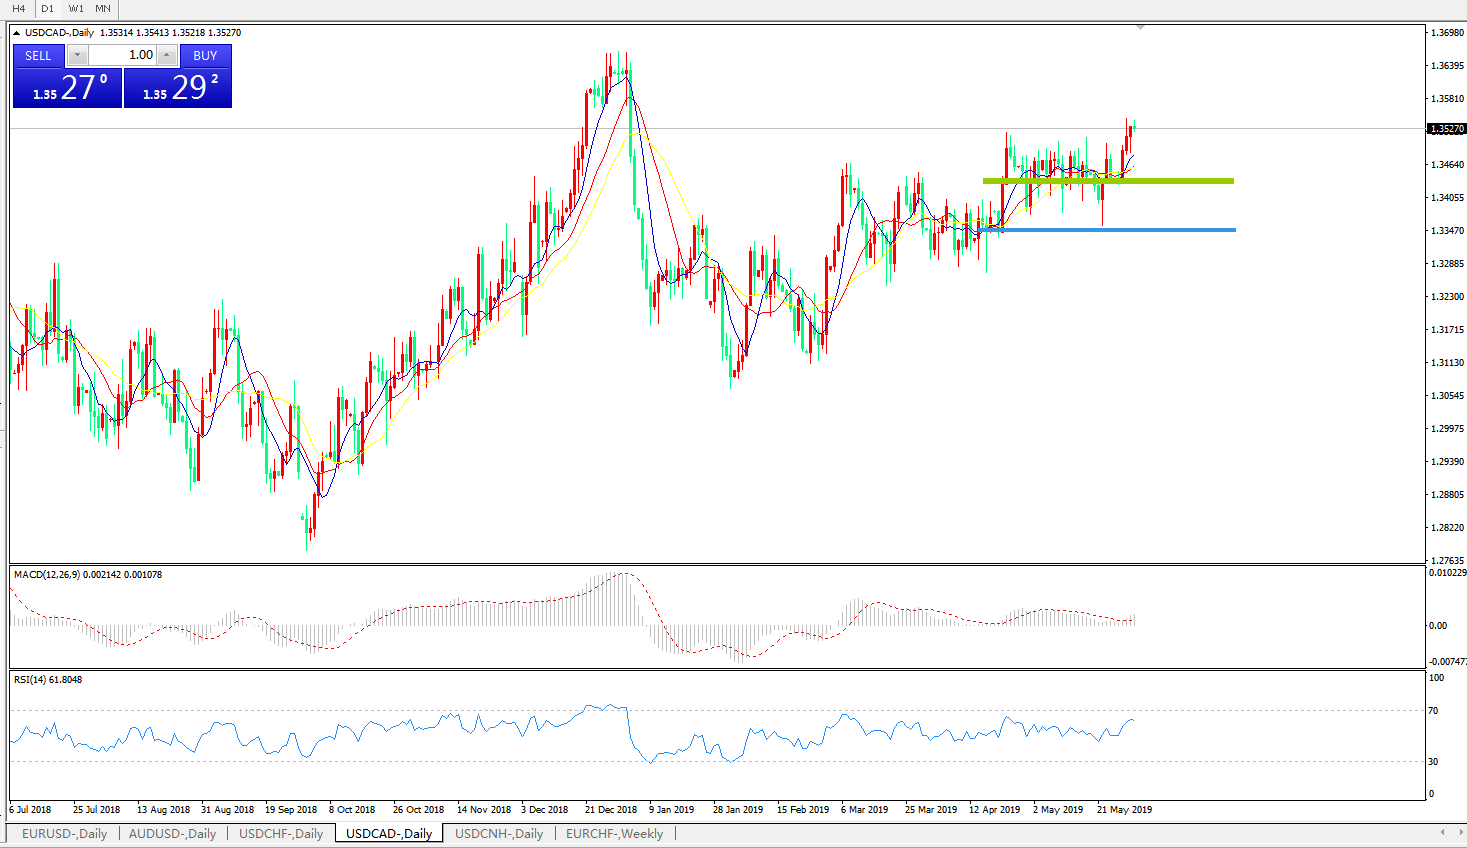The image size is (1467, 848).
Task: Switch chart to W1 weekly timeframe
Action: click(x=76, y=8)
